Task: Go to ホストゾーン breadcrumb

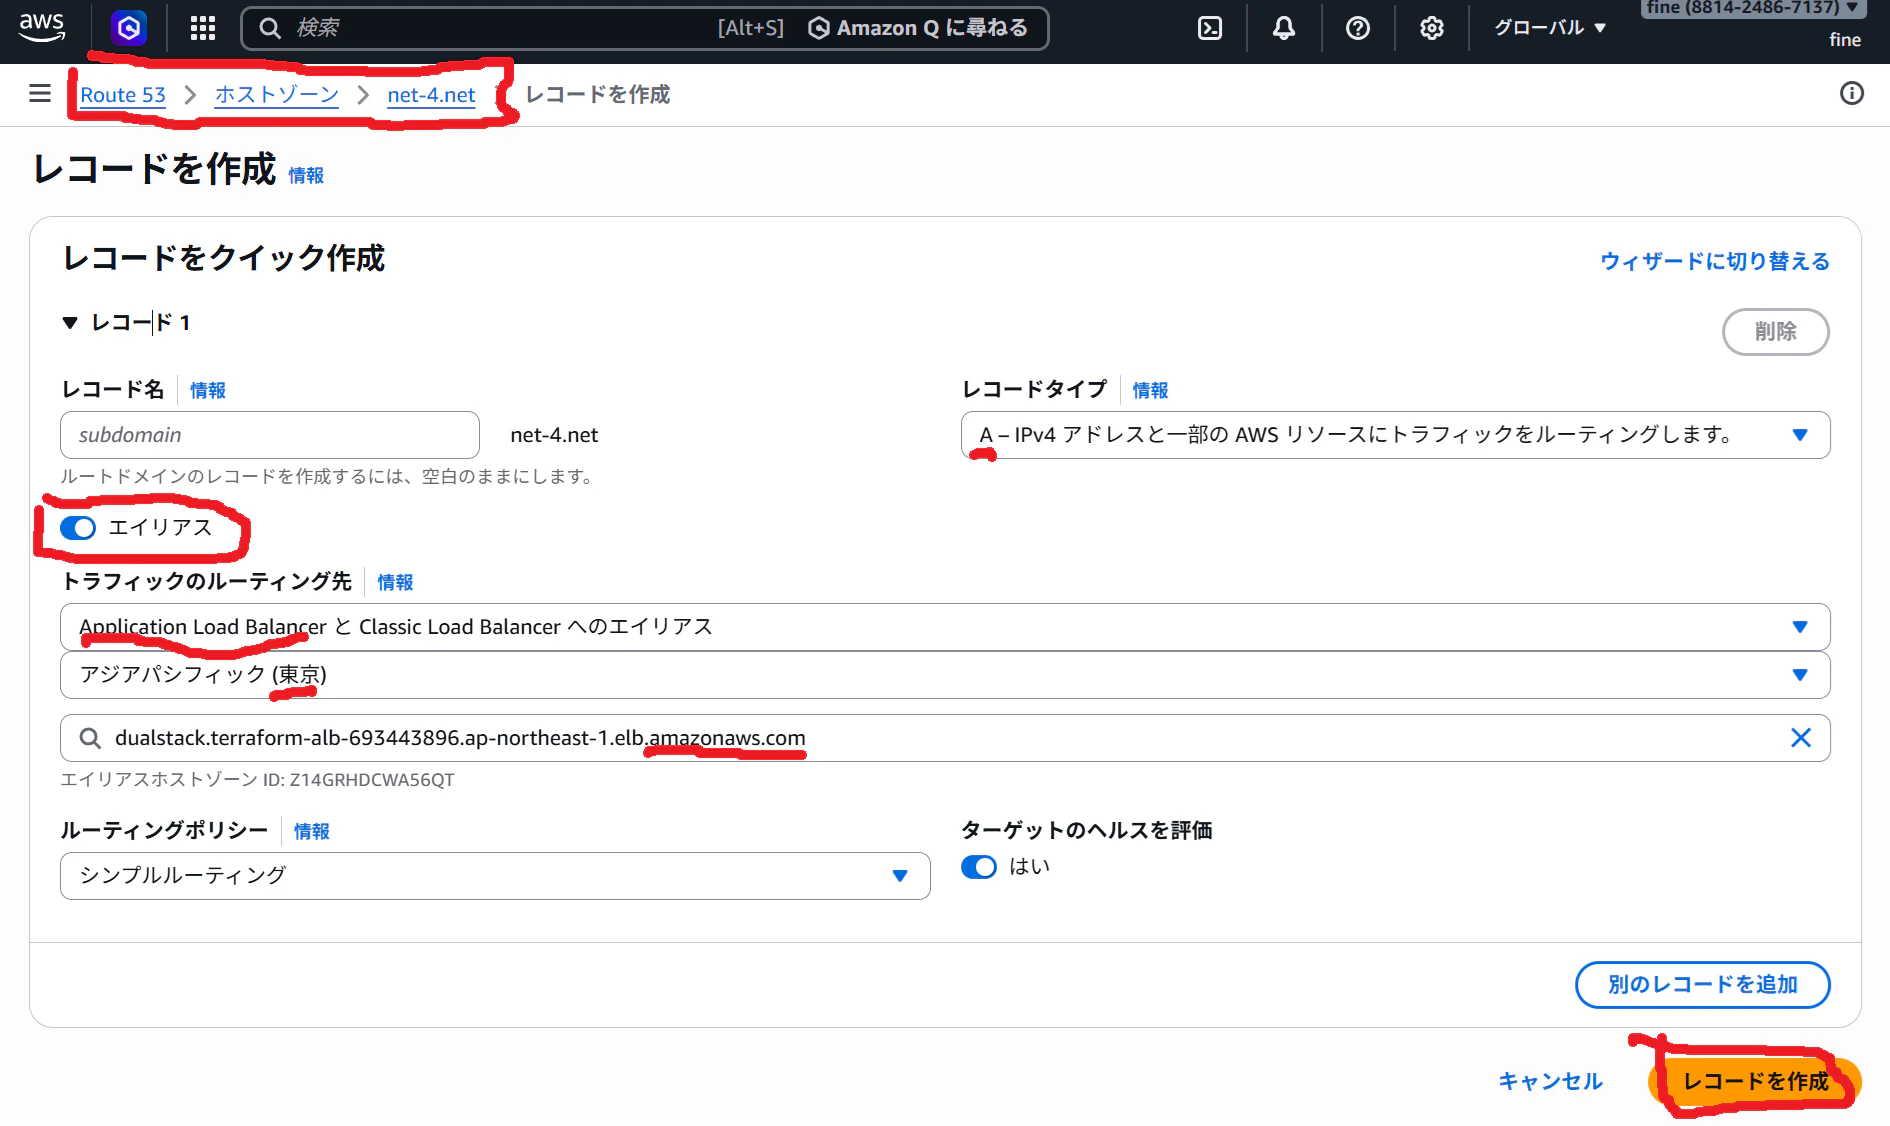Action: 277,95
